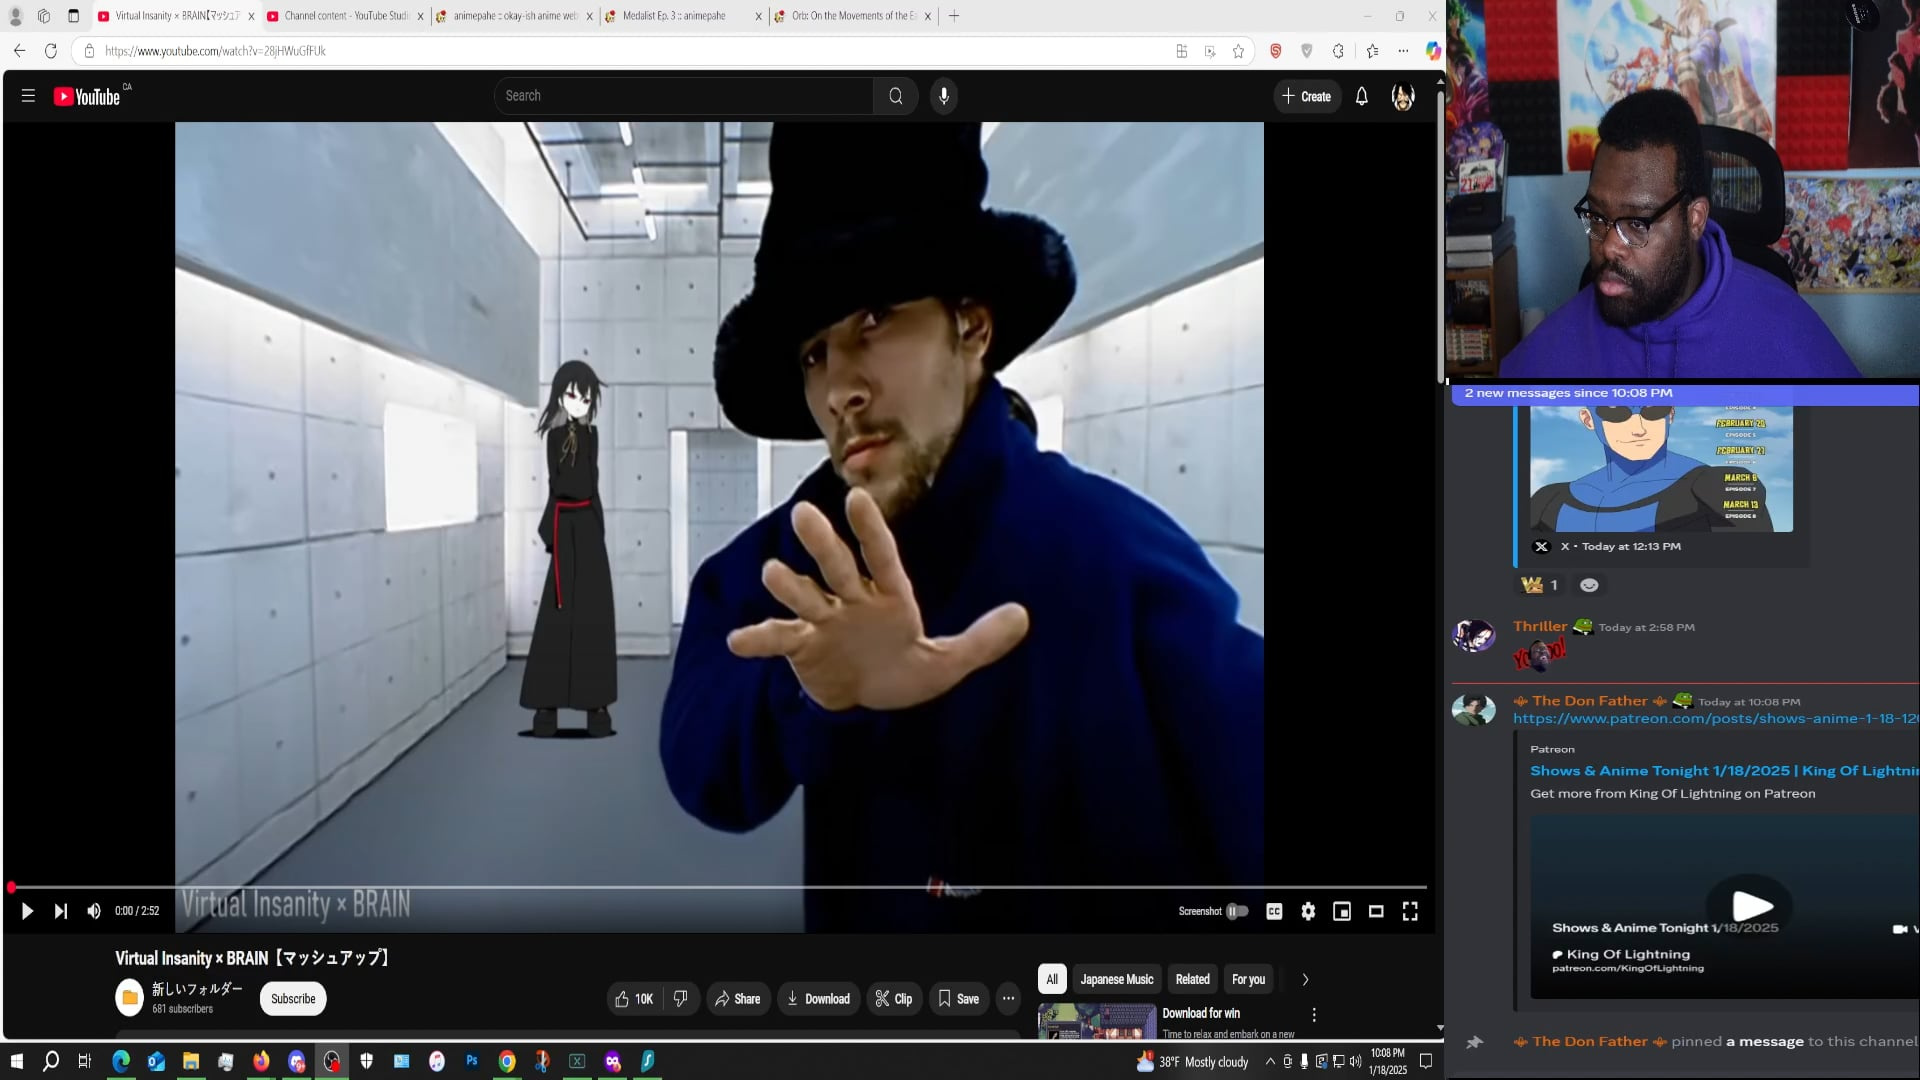
Task: Open Photoshop from the taskbar
Action: click(472, 1061)
